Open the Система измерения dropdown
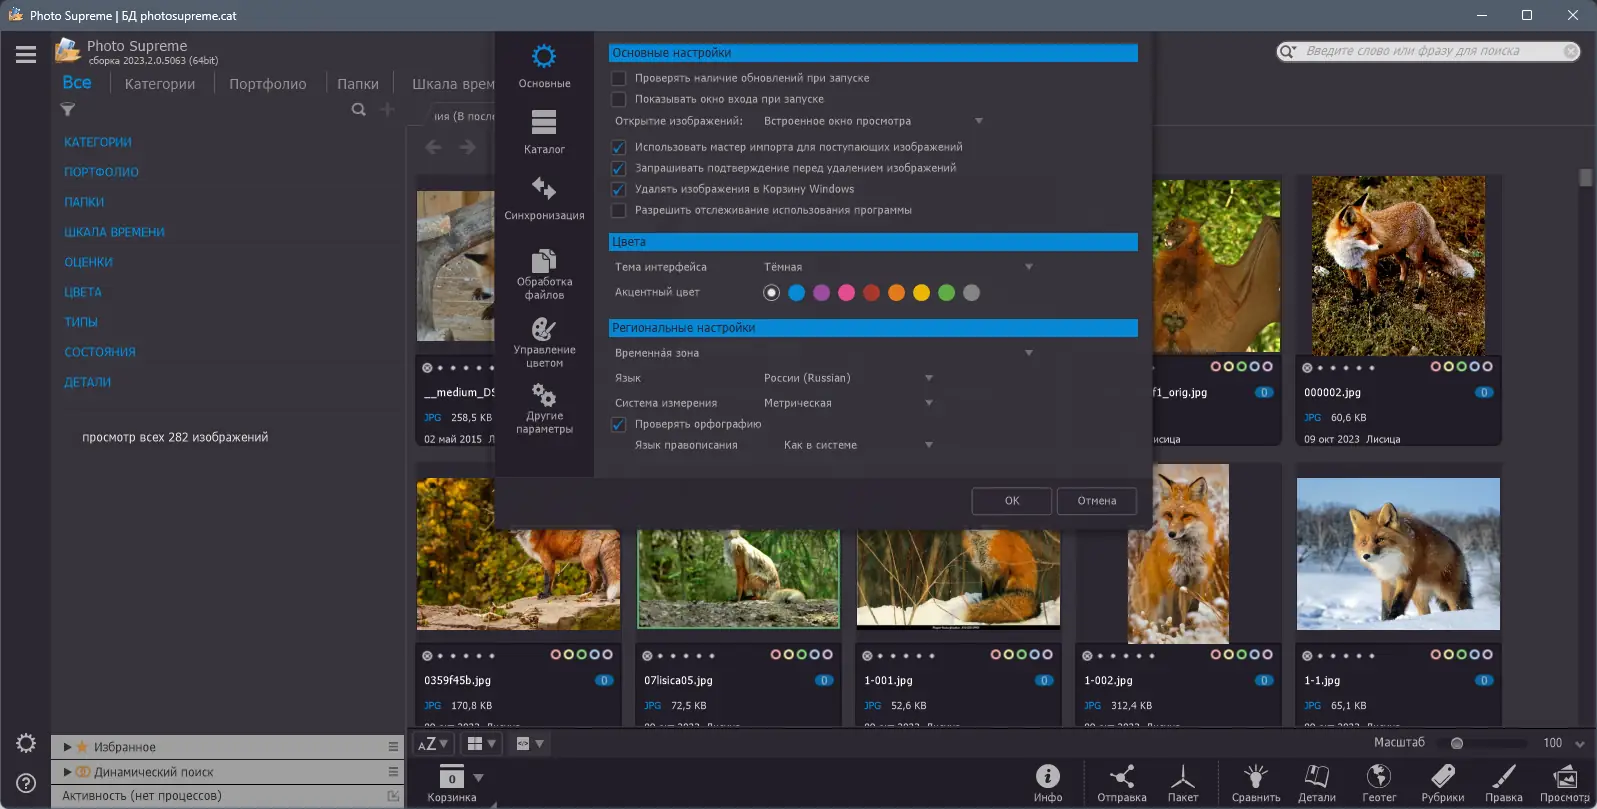This screenshot has height=809, width=1597. pyautogui.click(x=848, y=403)
